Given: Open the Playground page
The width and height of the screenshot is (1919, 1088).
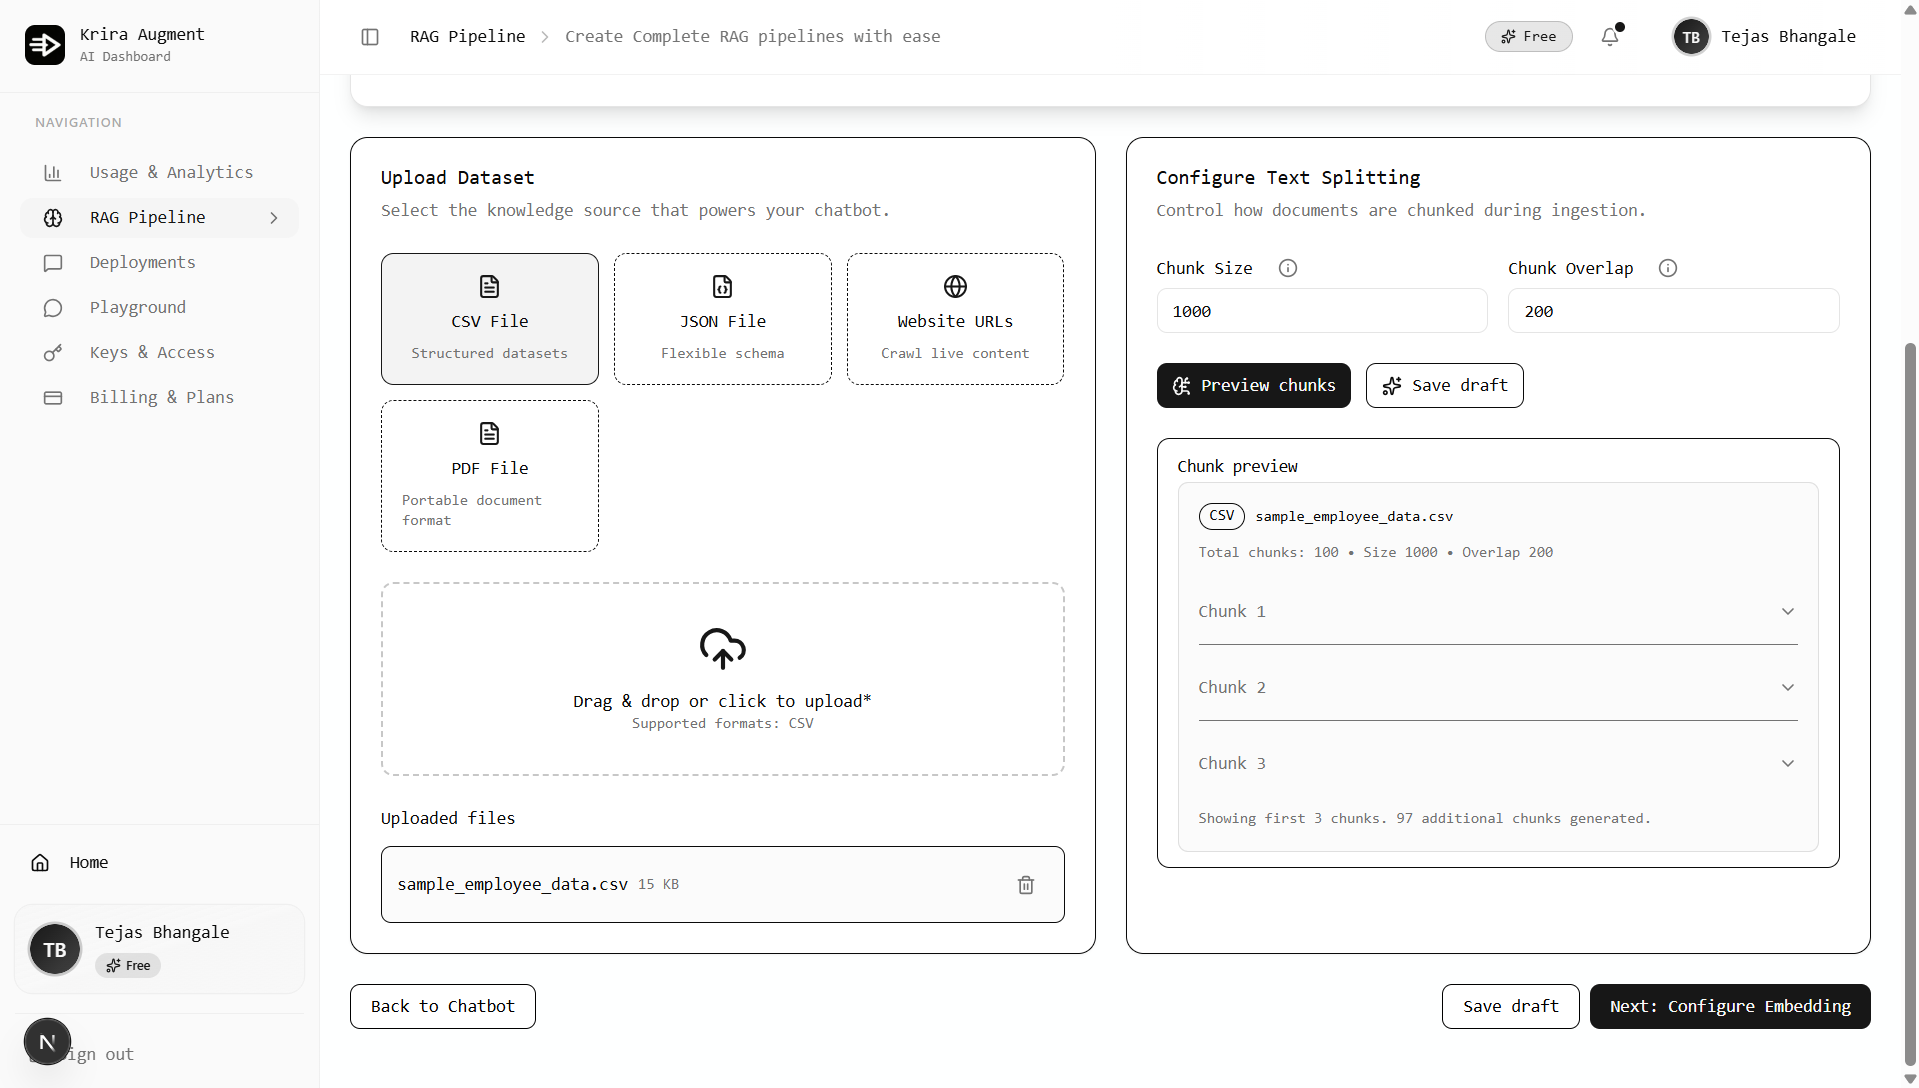Looking at the screenshot, I should pos(160,308).
